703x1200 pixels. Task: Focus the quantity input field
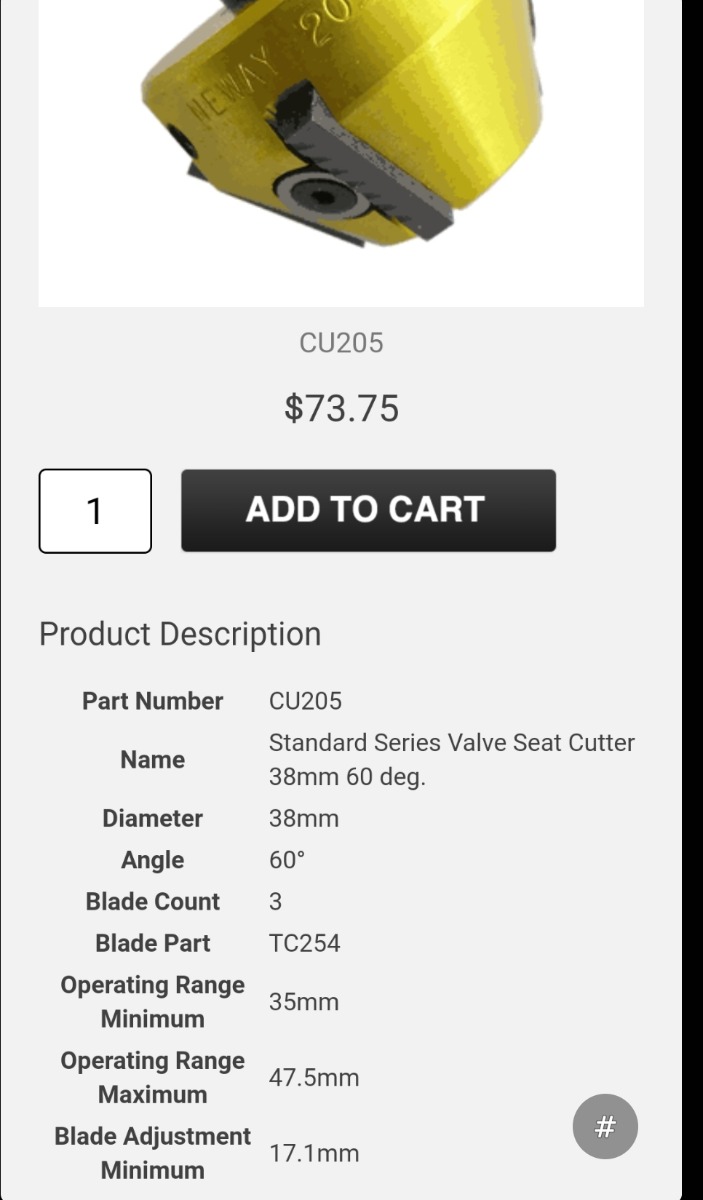pos(95,511)
